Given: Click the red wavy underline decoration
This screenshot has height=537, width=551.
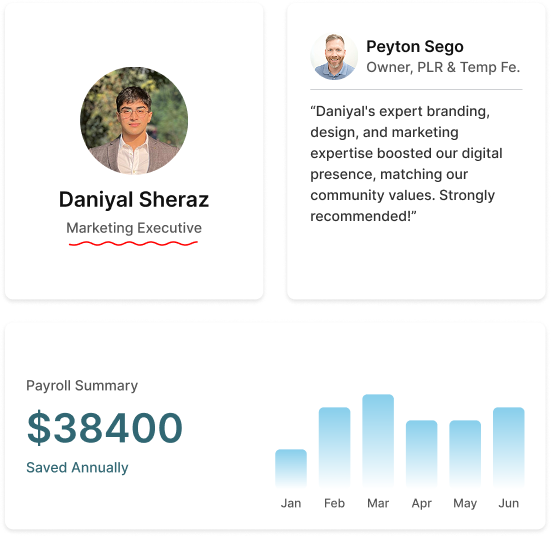Looking at the screenshot, I should (134, 244).
